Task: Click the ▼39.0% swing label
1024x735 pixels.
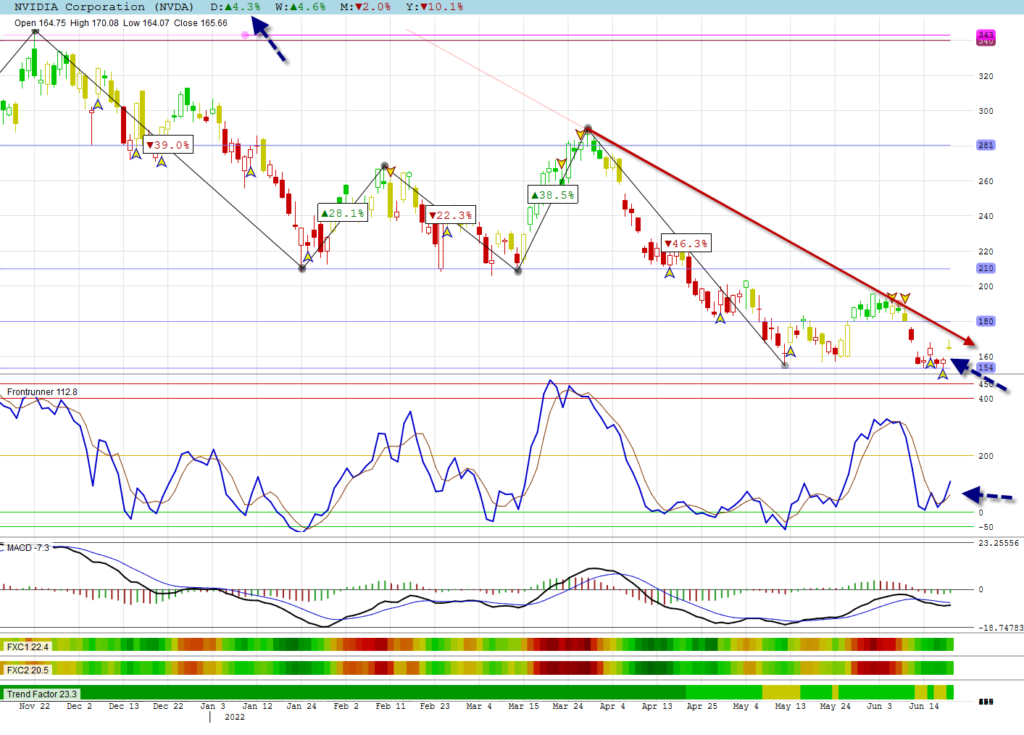Action: [x=168, y=144]
